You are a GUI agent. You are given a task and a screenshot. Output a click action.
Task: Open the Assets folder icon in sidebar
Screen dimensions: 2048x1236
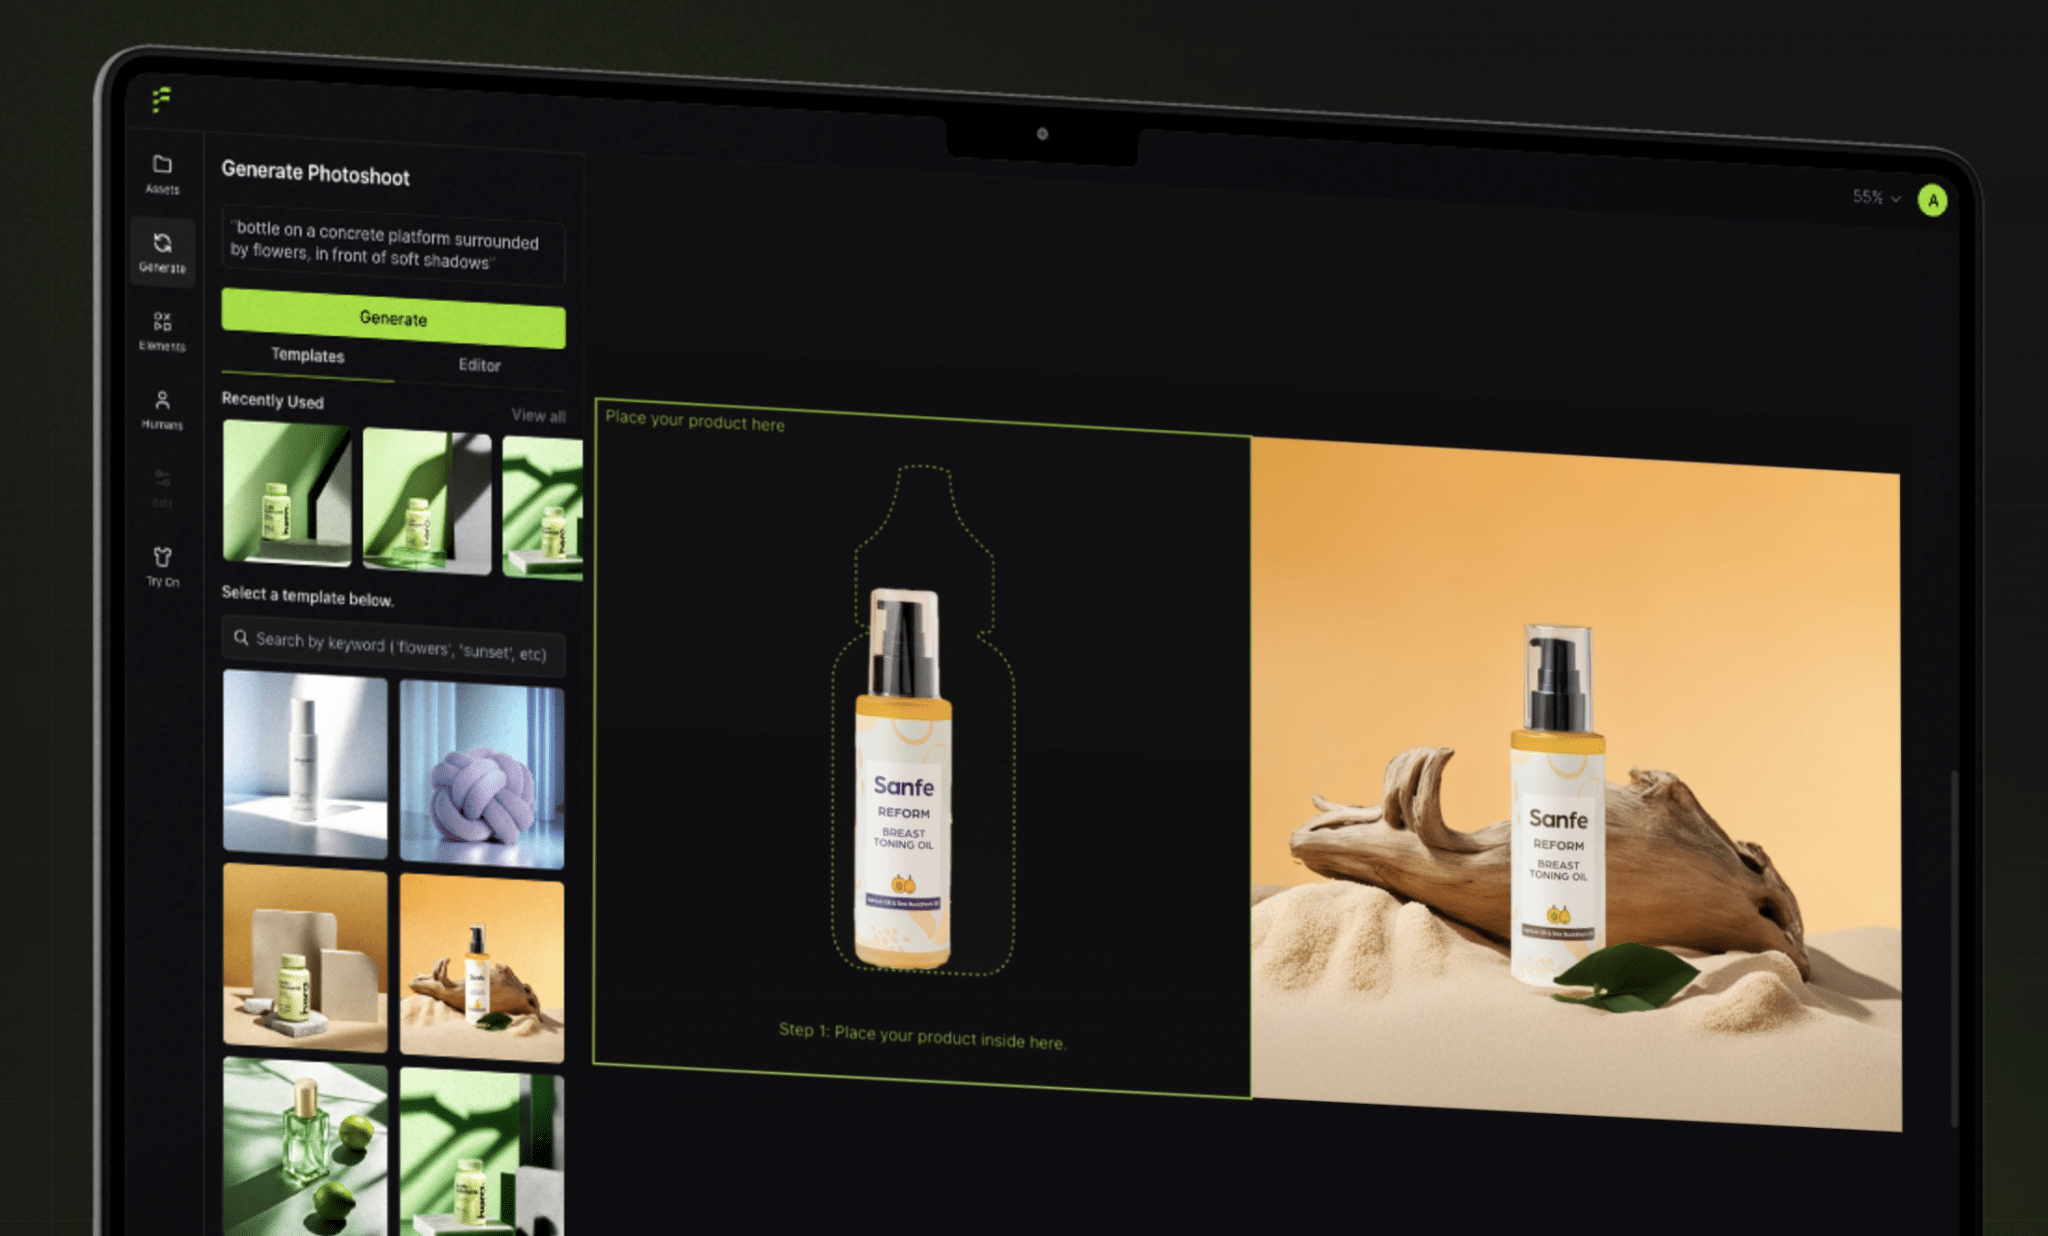point(162,165)
